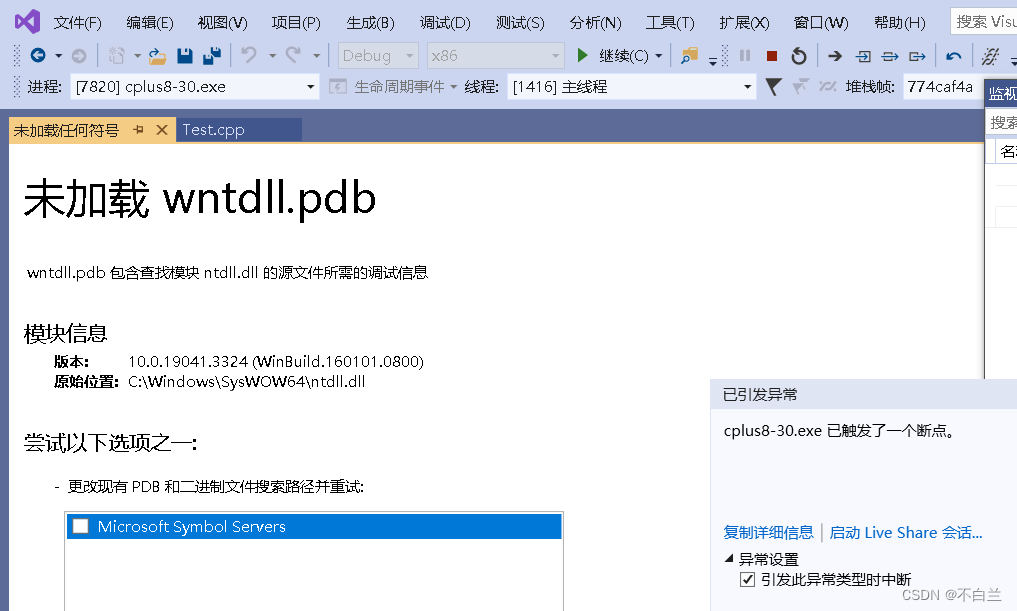
Task: Check the Microsoft Symbol Servers checkbox
Action: (80, 526)
